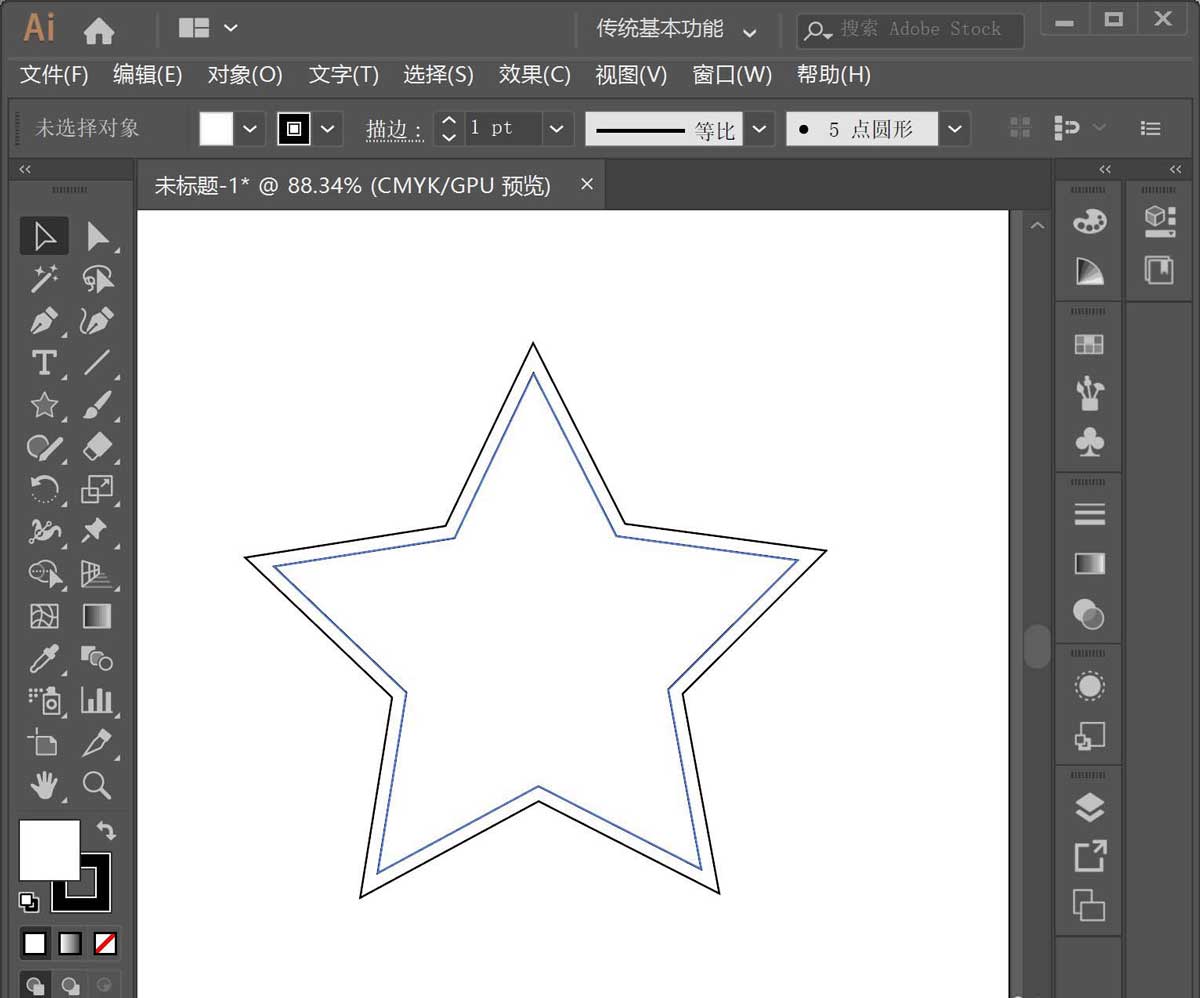
Task: Open the 文件(F) menu
Action: [54, 75]
